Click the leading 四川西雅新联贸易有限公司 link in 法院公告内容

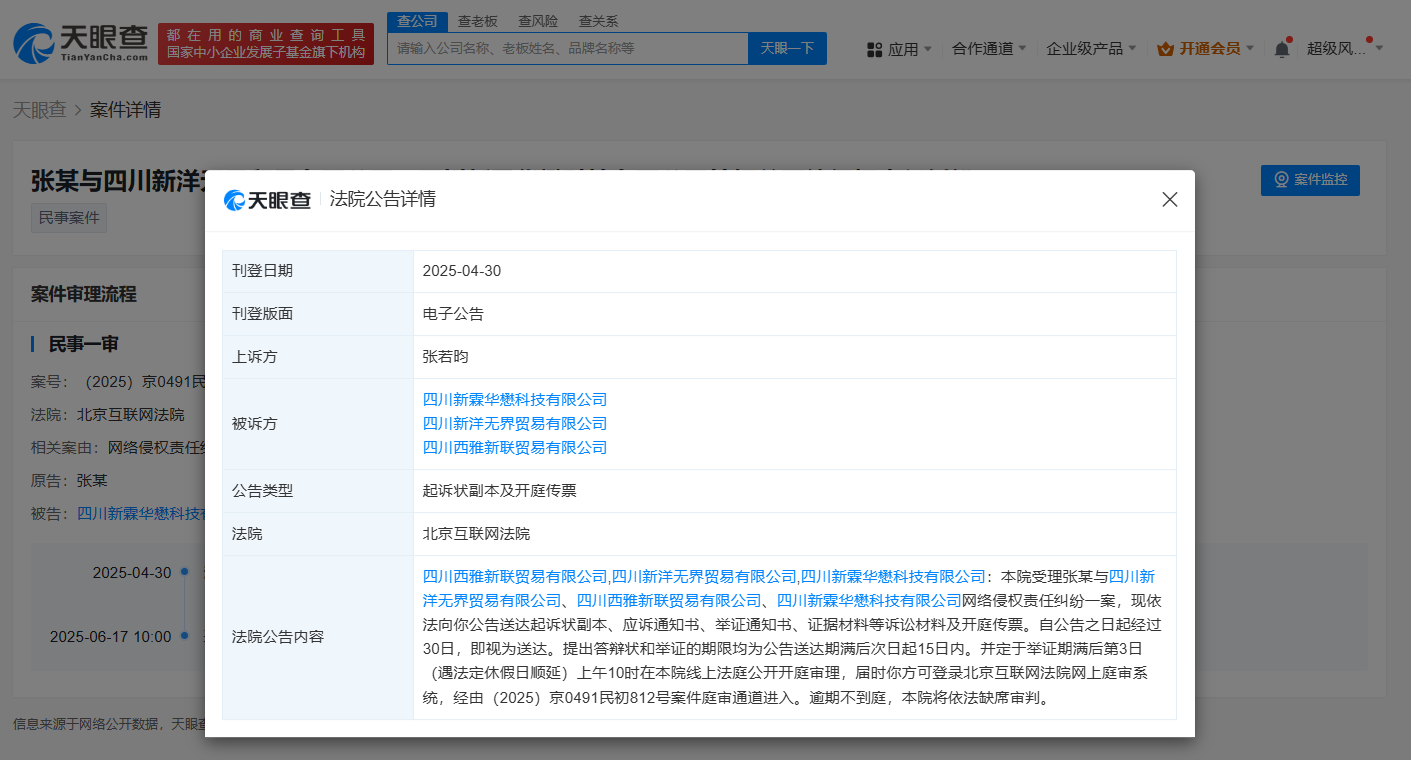515,576
